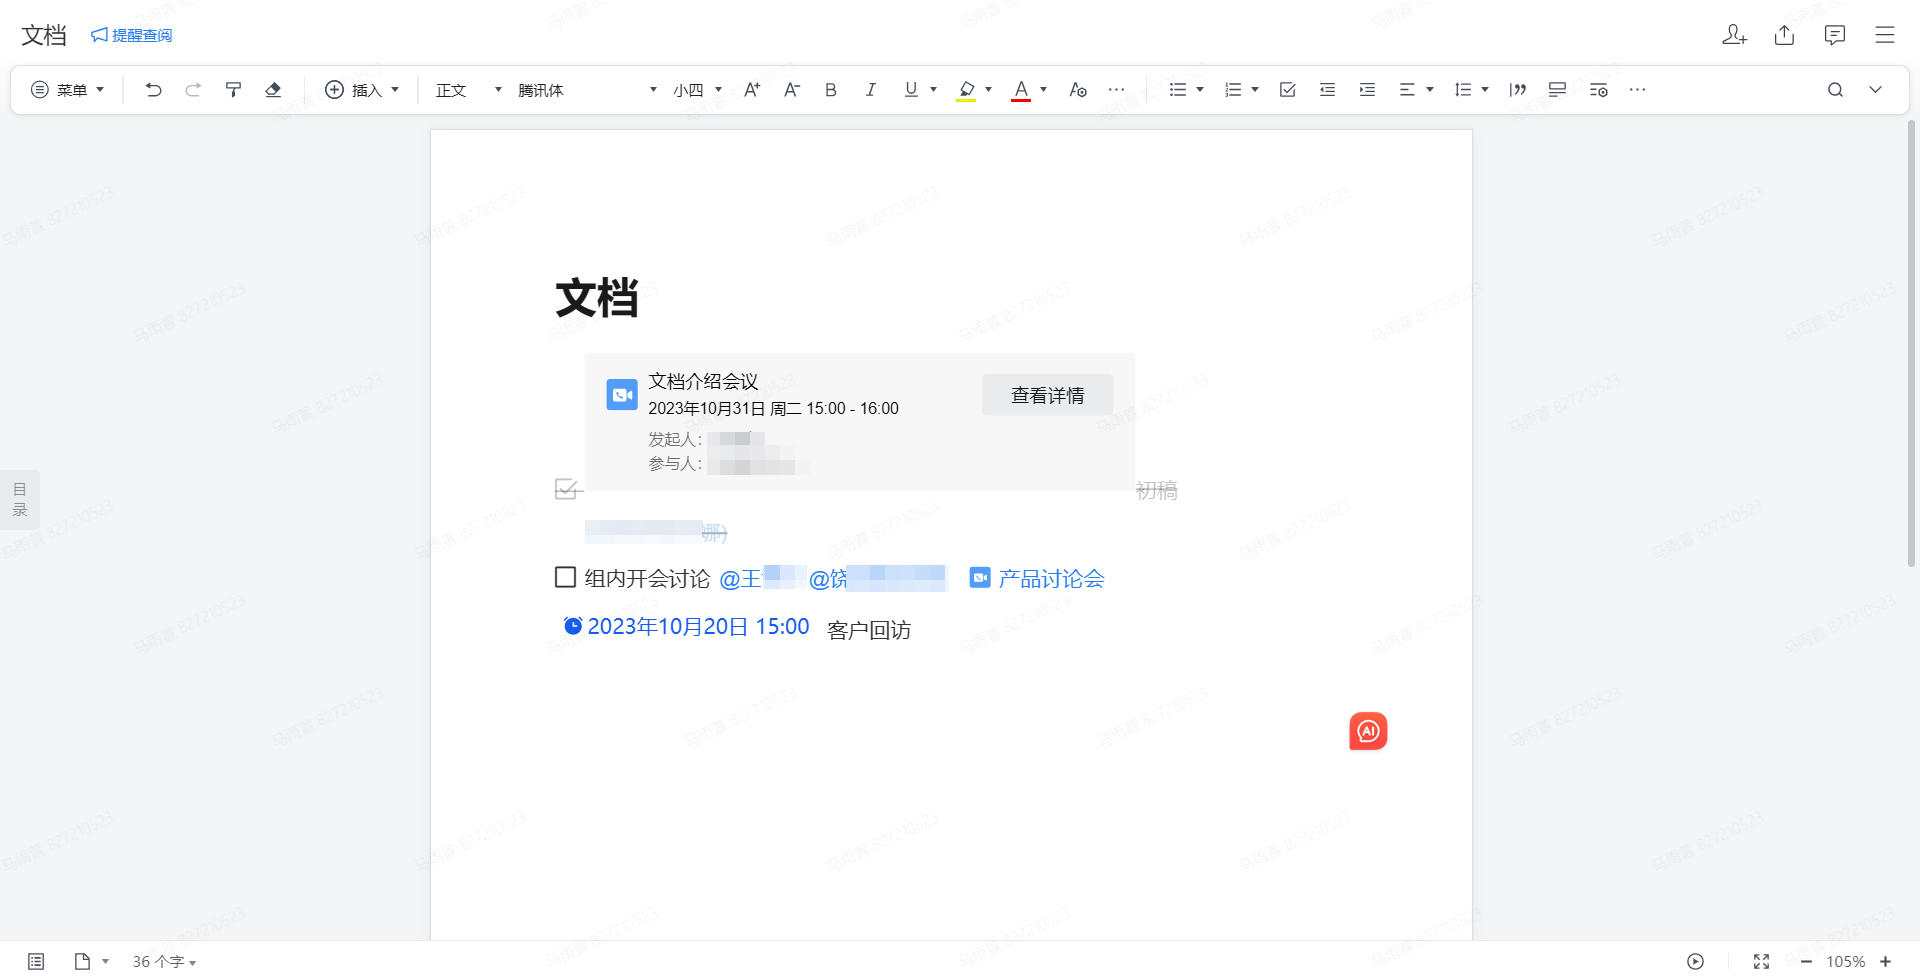Viewport: 1920px width, 980px height.
Task: Activate the format painter tool
Action: click(233, 90)
